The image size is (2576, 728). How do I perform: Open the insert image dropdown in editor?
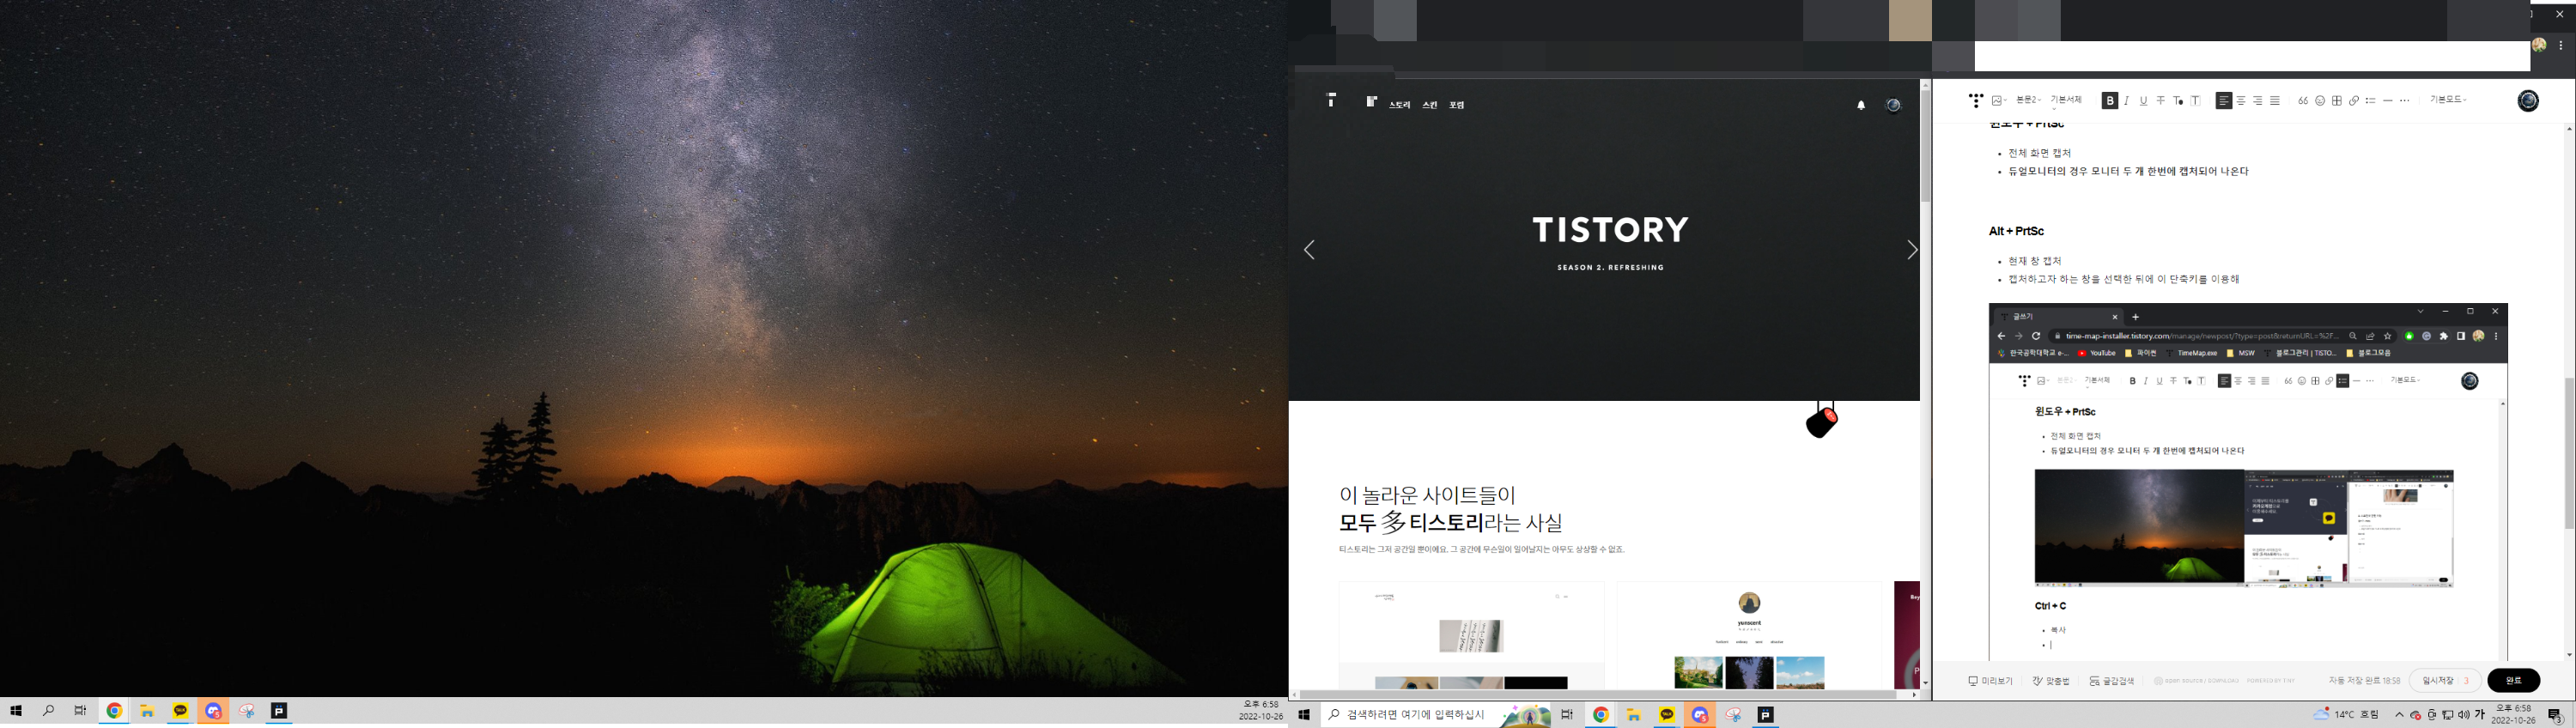pos(1999,100)
